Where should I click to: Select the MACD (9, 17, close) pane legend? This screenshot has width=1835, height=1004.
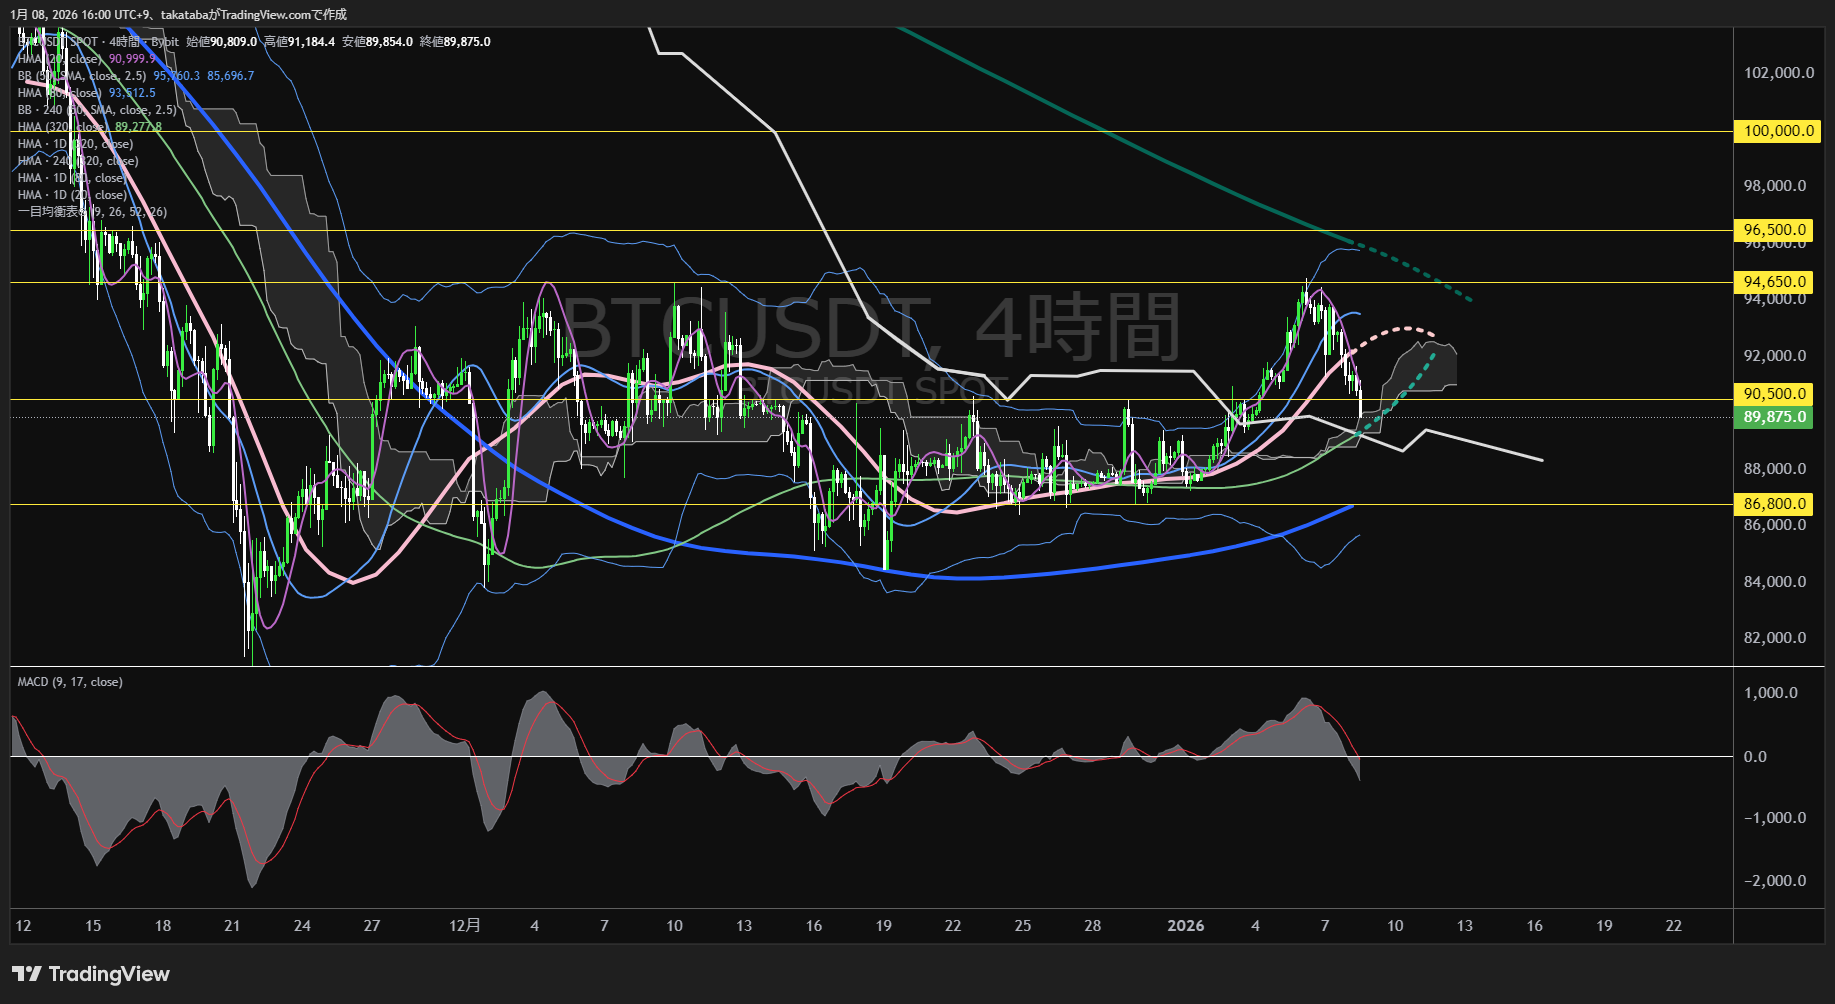70,682
